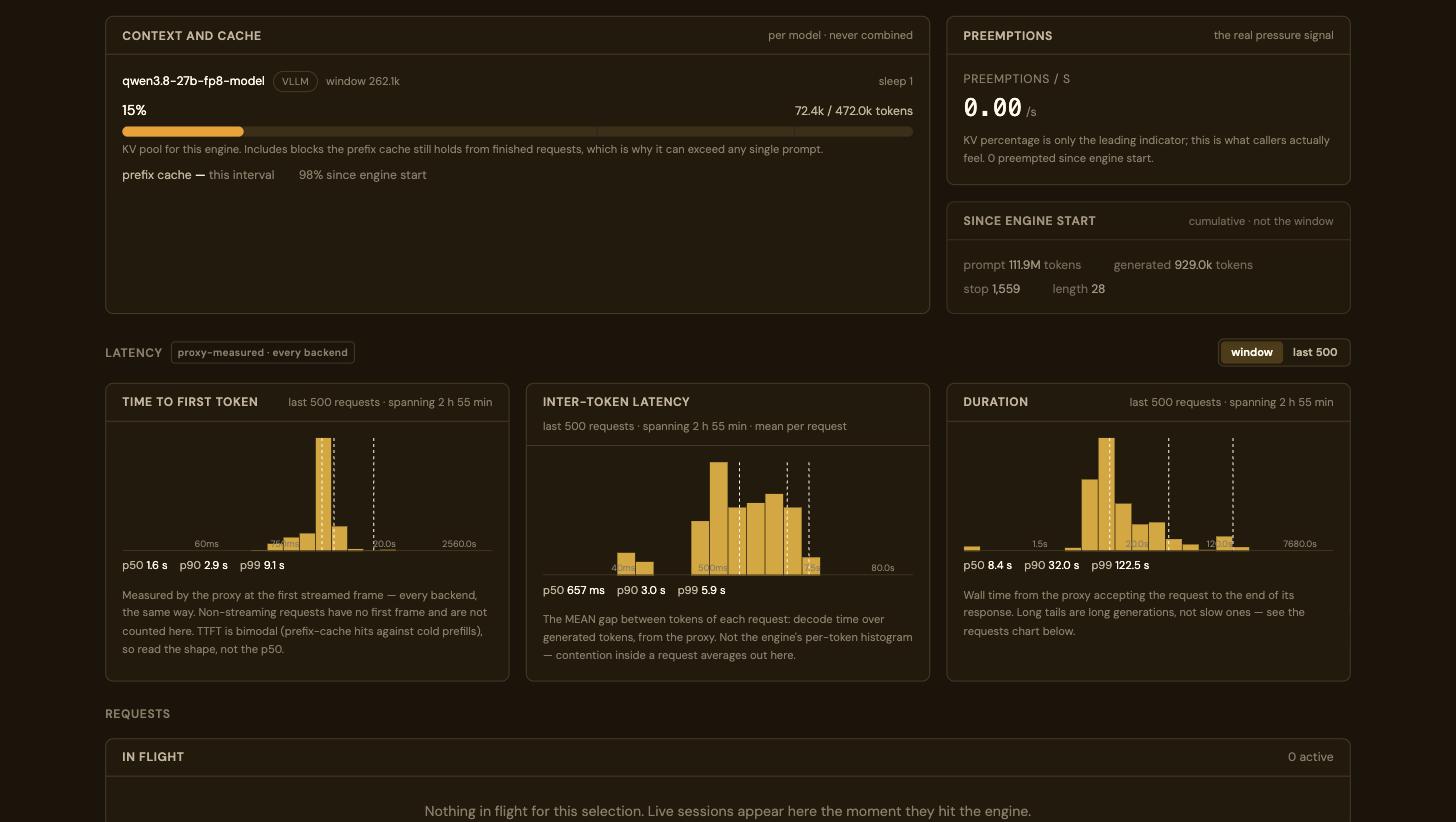Viewport: 1456px width, 822px height.
Task: Click the Since Engine Start heading
Action: (x=1029, y=221)
